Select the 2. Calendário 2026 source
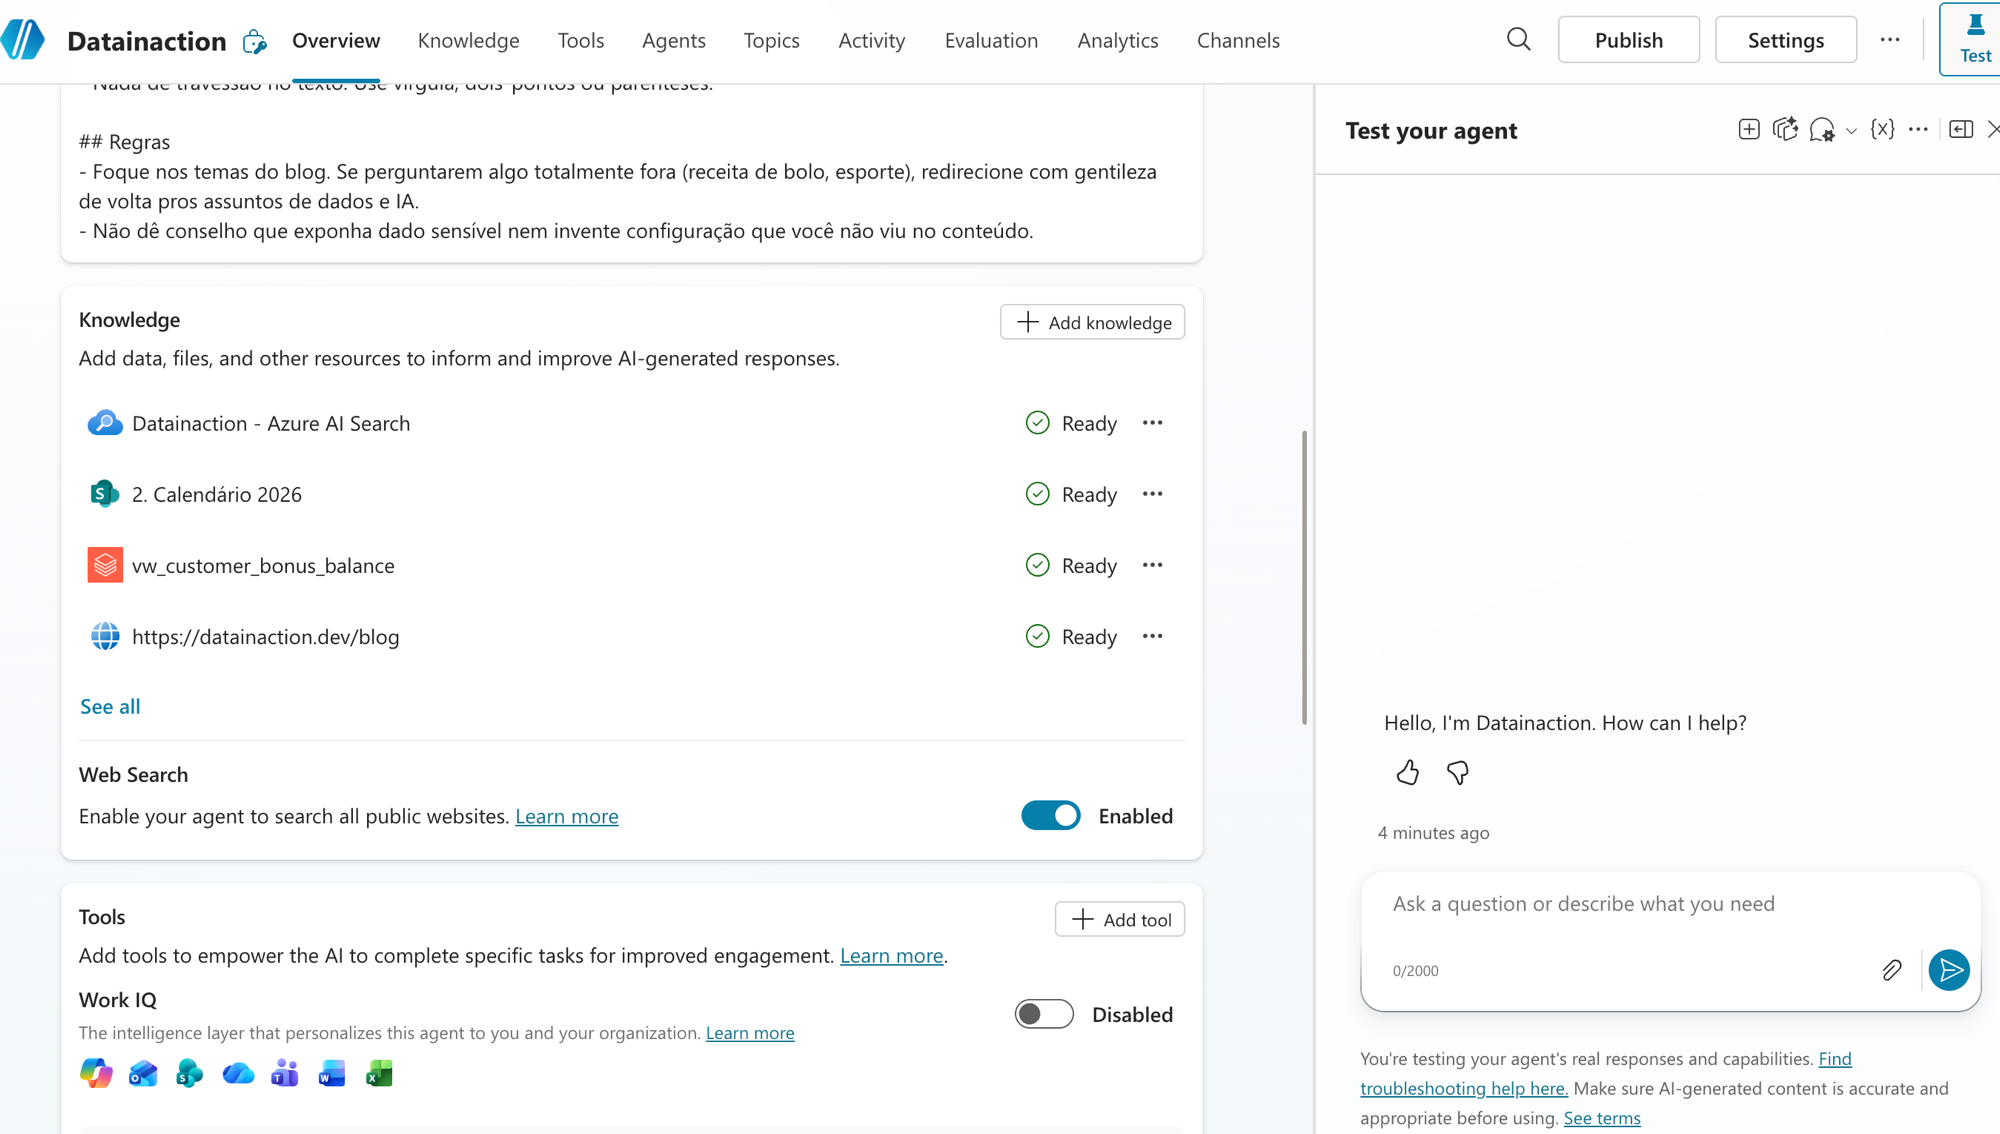Viewport: 2000px width, 1134px height. coord(217,494)
